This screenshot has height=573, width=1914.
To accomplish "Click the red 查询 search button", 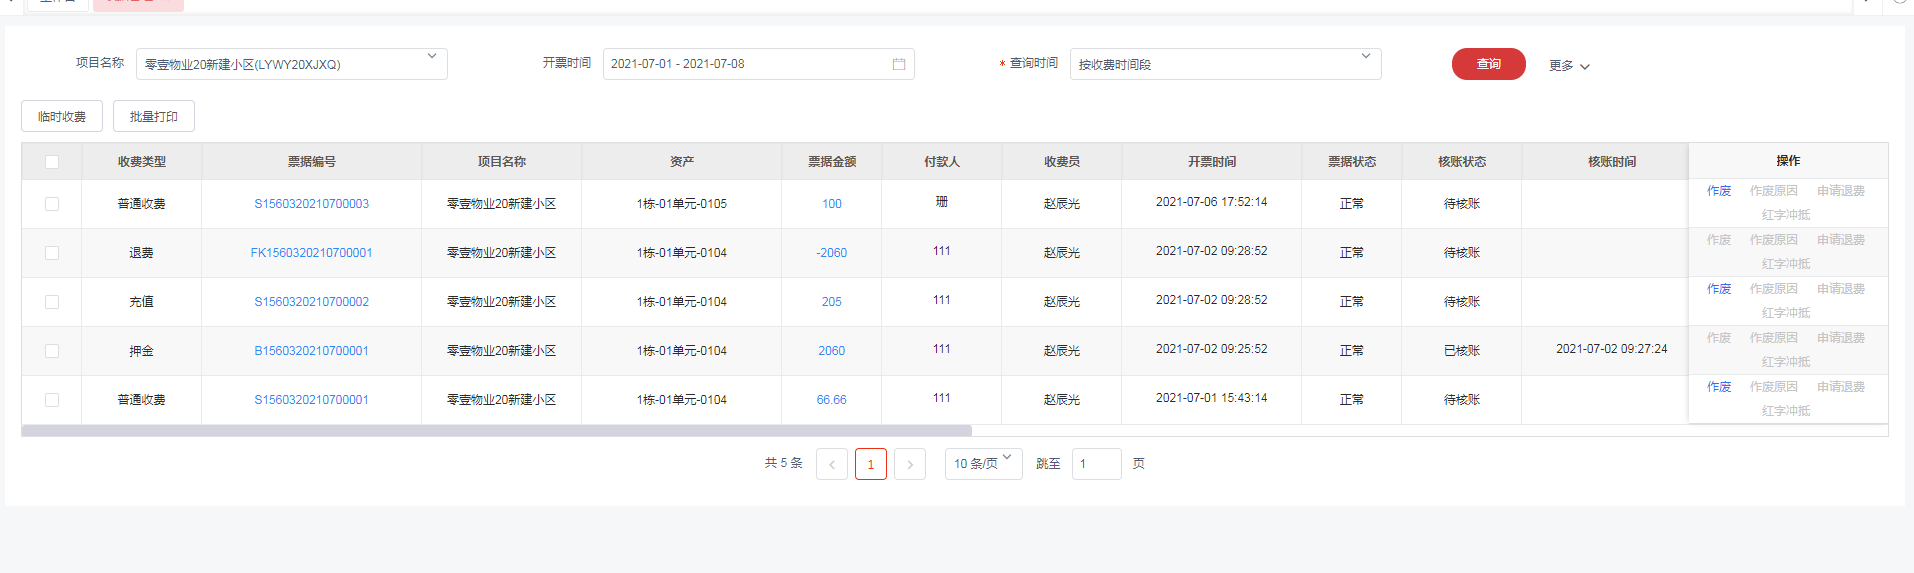I will [x=1489, y=64].
